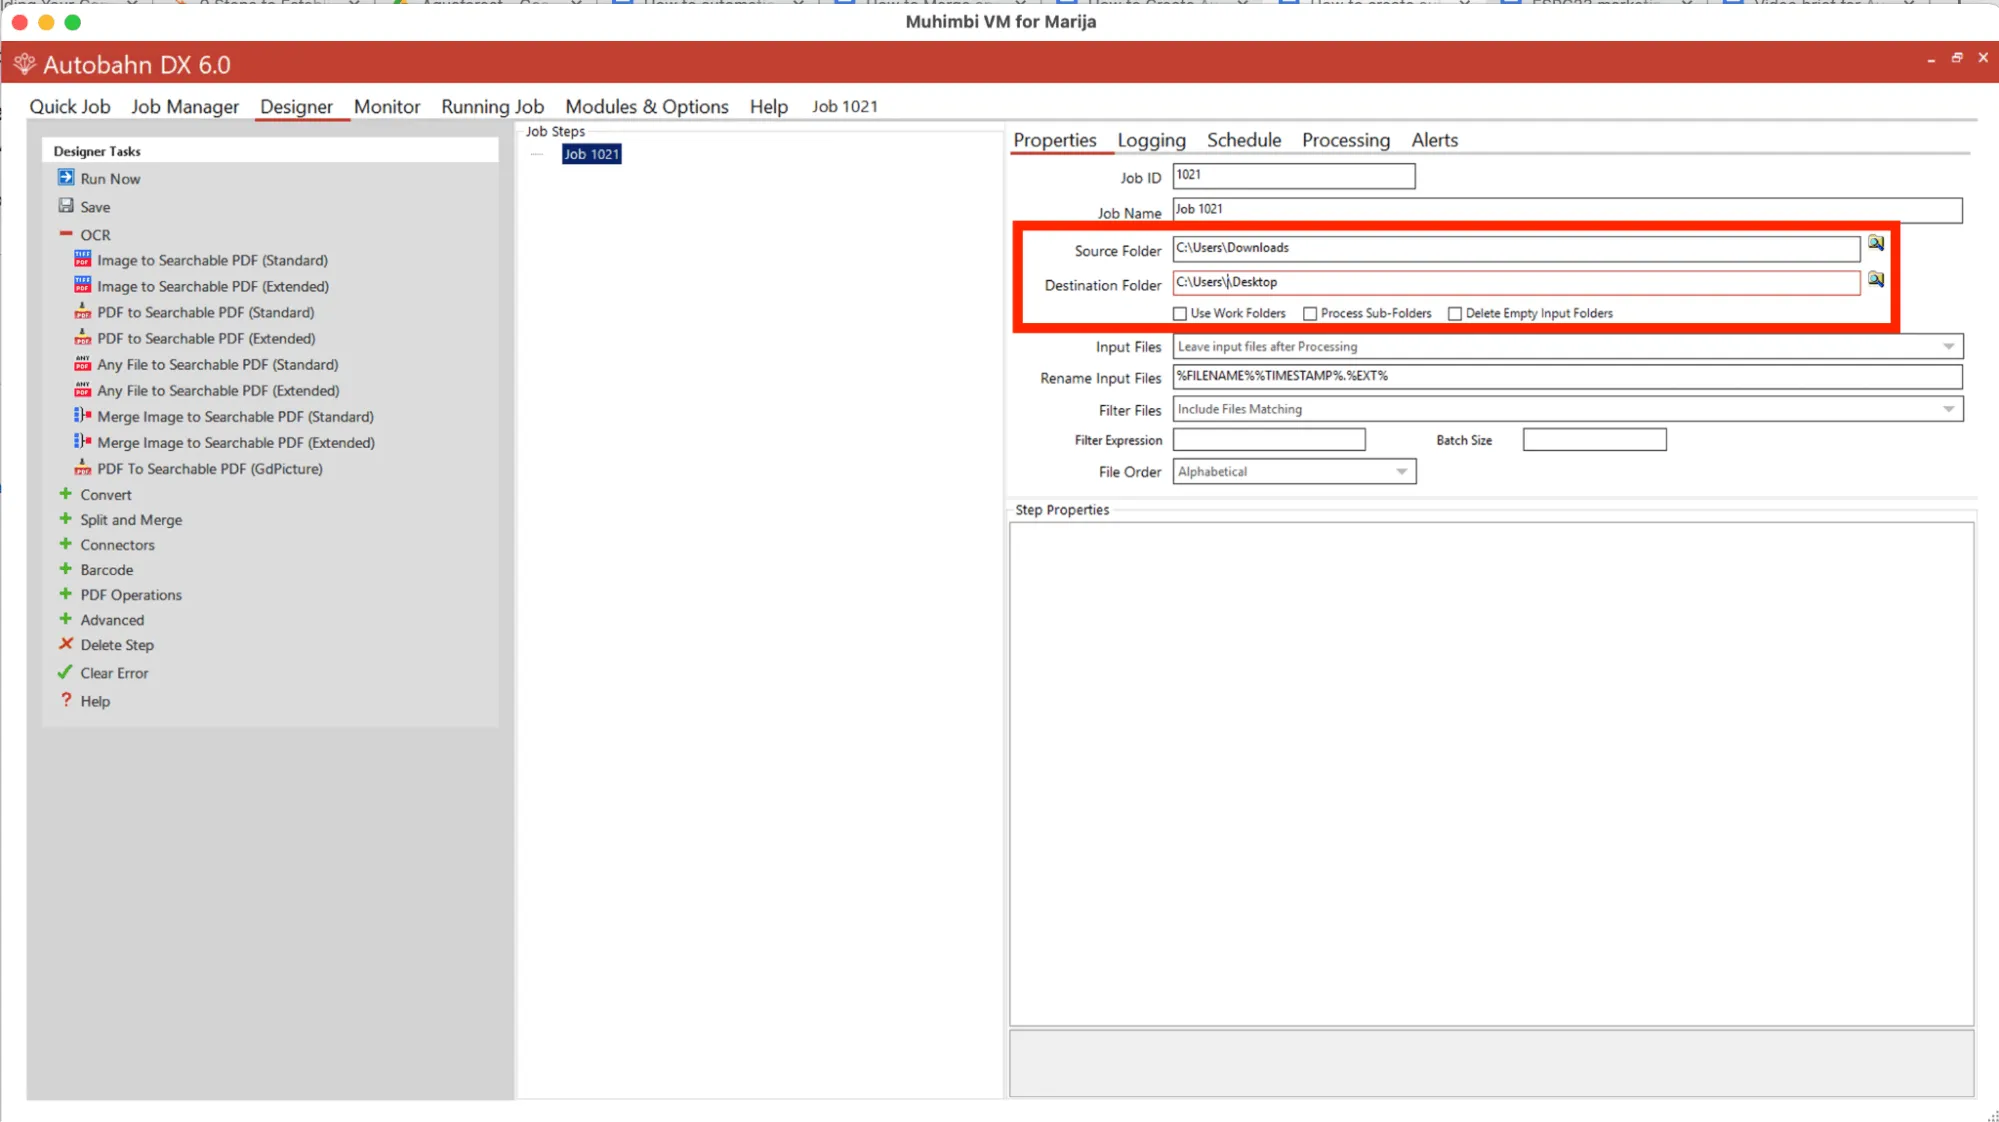Screen dimensions: 1999x1122
Task: Collapse the OCR task group
Action: point(66,234)
